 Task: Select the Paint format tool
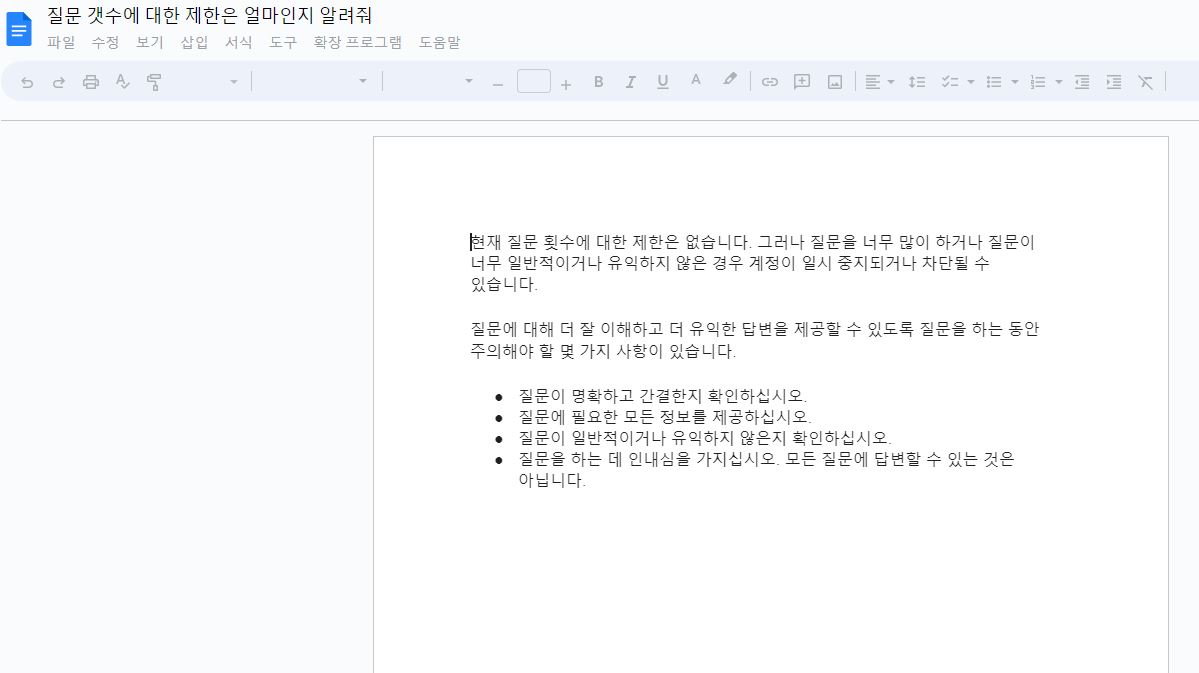click(x=153, y=81)
